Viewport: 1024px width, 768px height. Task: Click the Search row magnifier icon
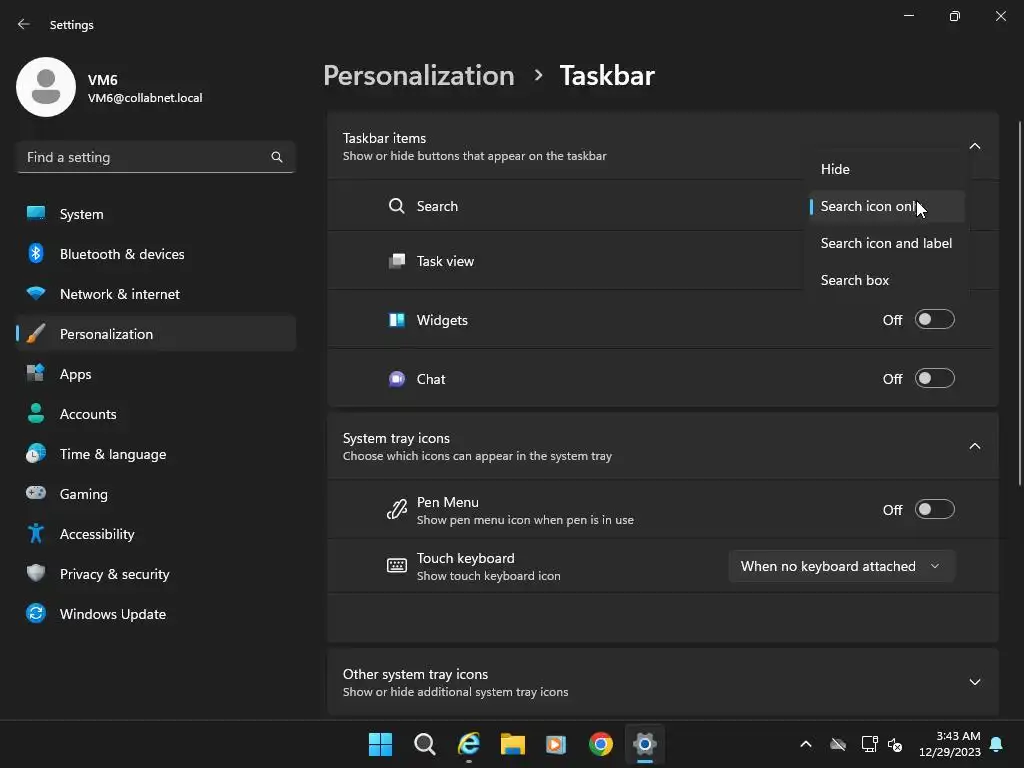[x=396, y=206]
